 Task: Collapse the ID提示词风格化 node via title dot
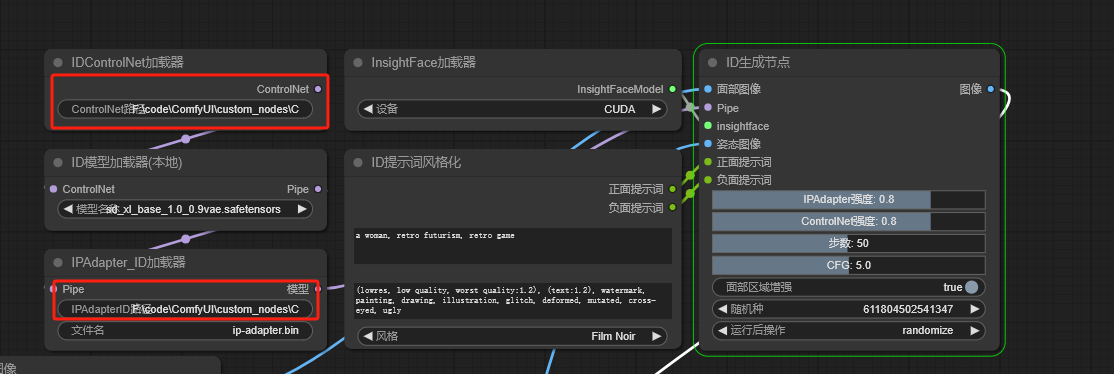tap(358, 162)
